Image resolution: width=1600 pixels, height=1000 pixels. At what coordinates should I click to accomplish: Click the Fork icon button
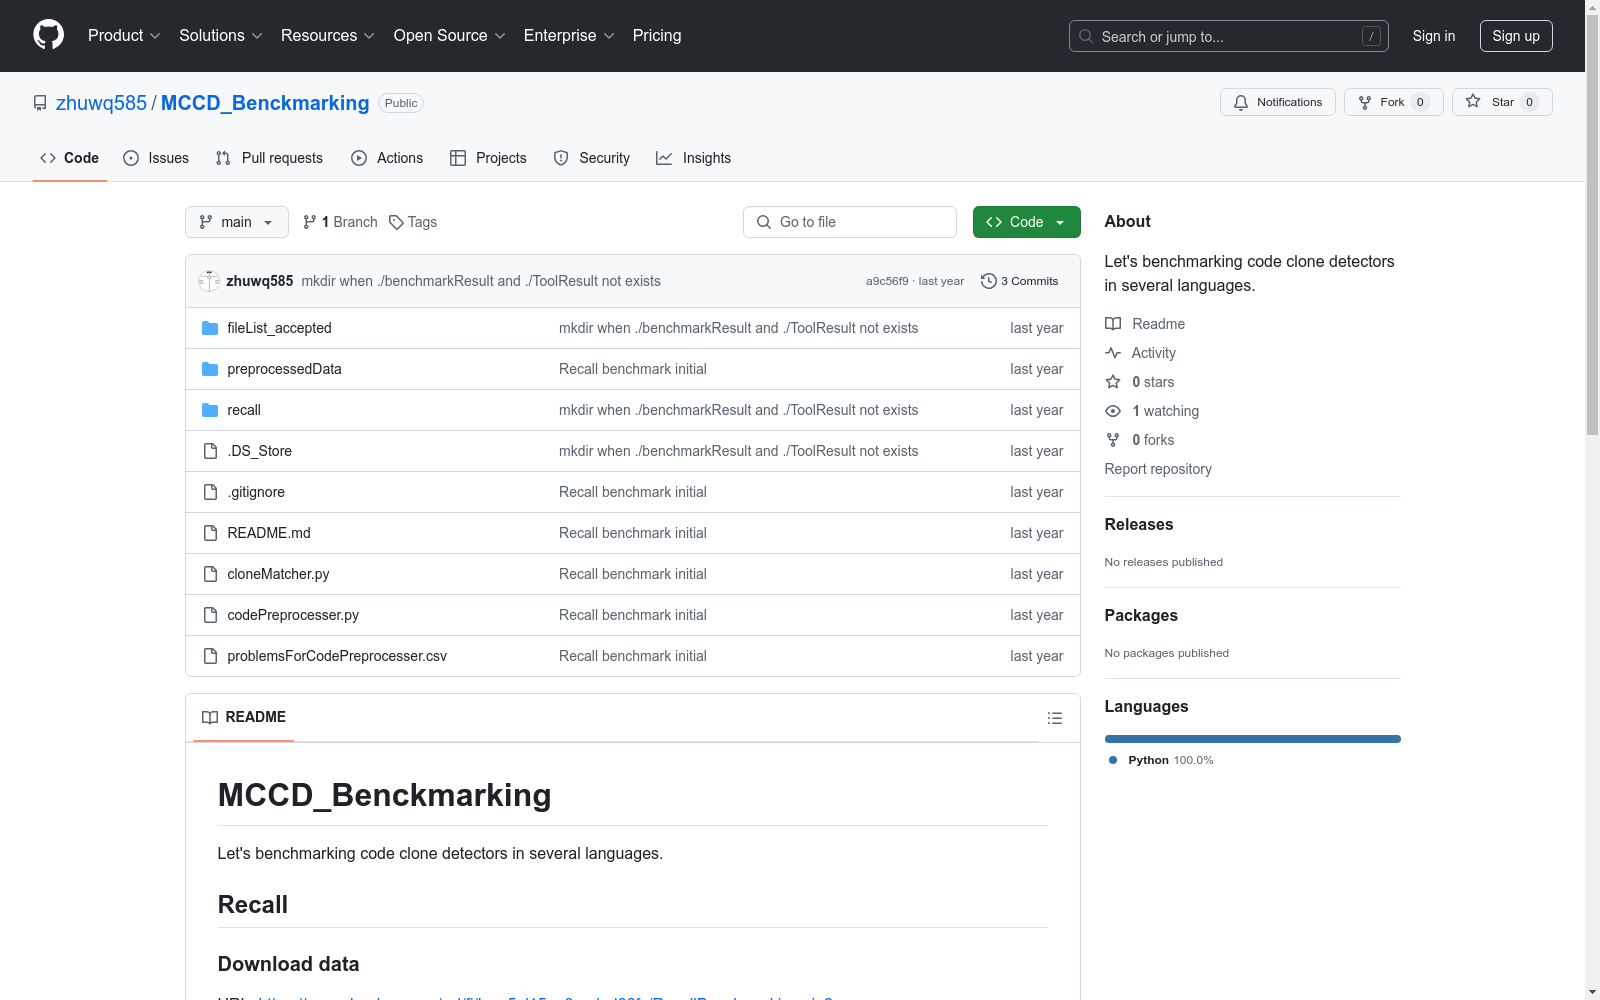[1365, 102]
